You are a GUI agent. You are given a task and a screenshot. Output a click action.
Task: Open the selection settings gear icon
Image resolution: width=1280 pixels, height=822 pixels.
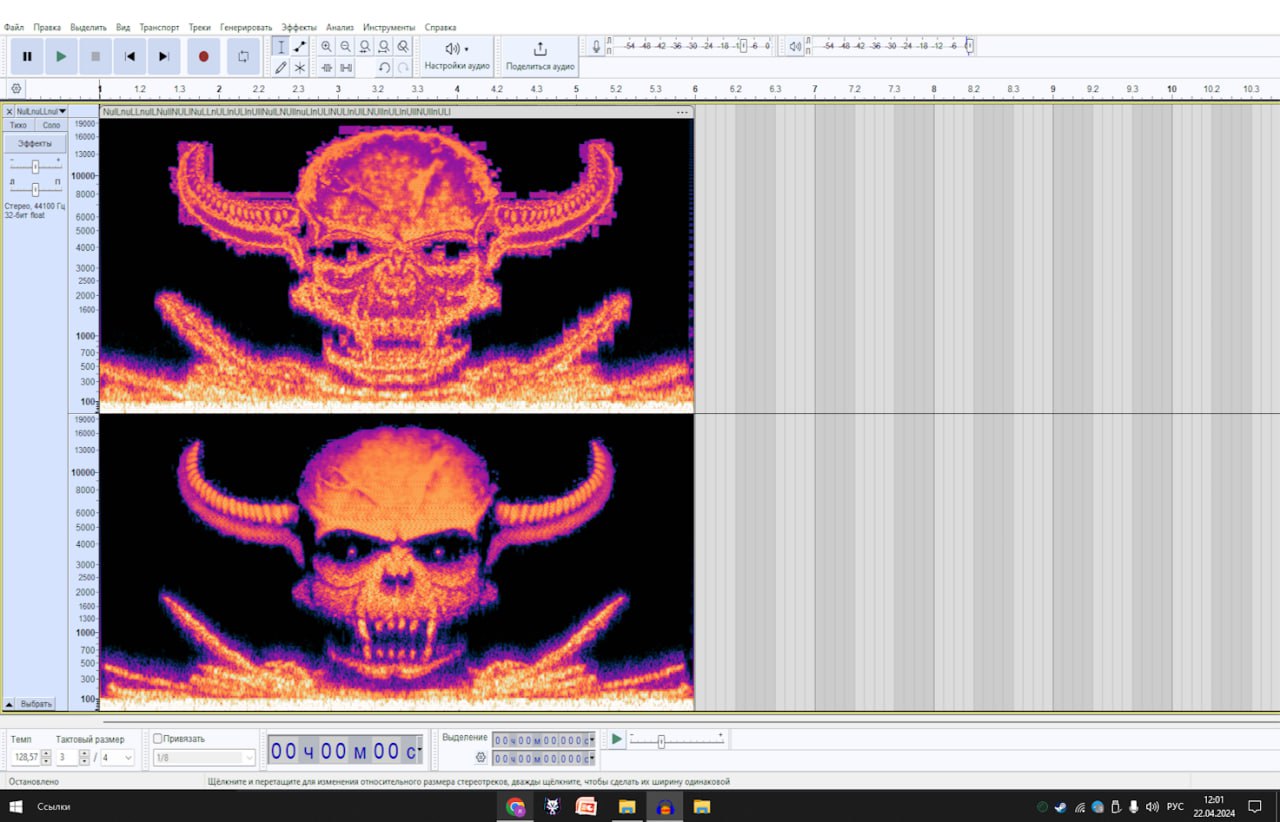pyautogui.click(x=481, y=758)
